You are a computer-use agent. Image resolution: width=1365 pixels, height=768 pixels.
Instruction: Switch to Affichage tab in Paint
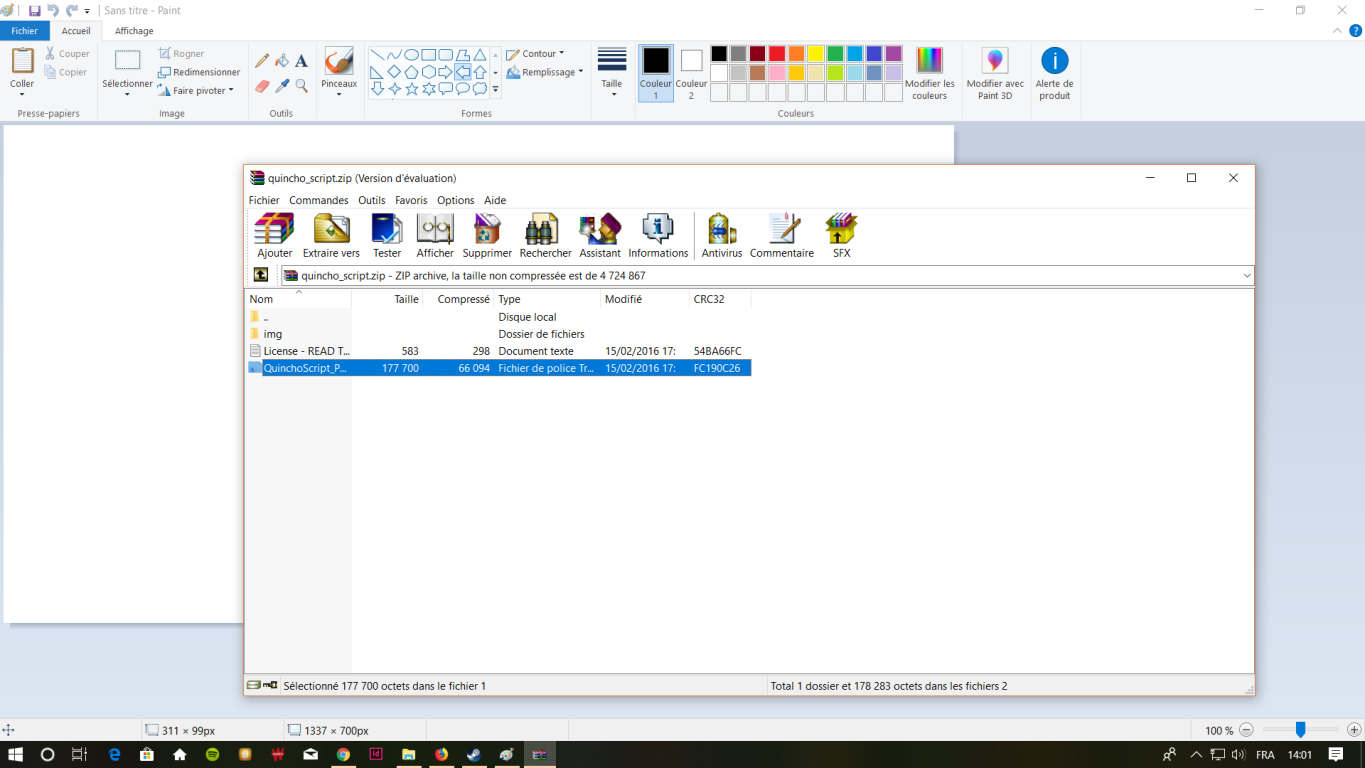pos(134,31)
